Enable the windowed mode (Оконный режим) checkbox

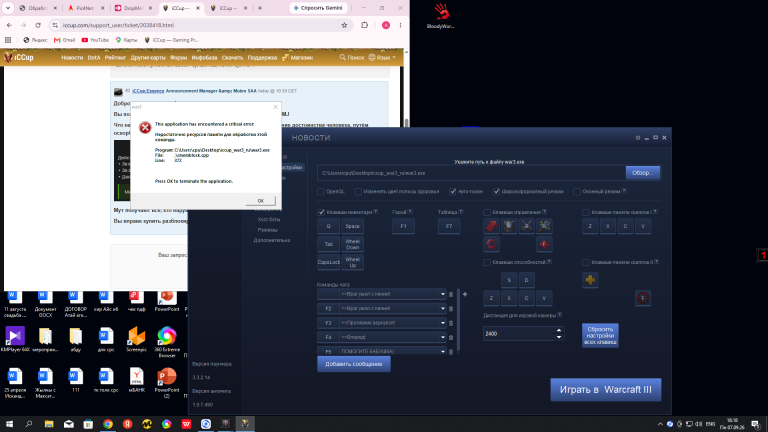point(577,192)
